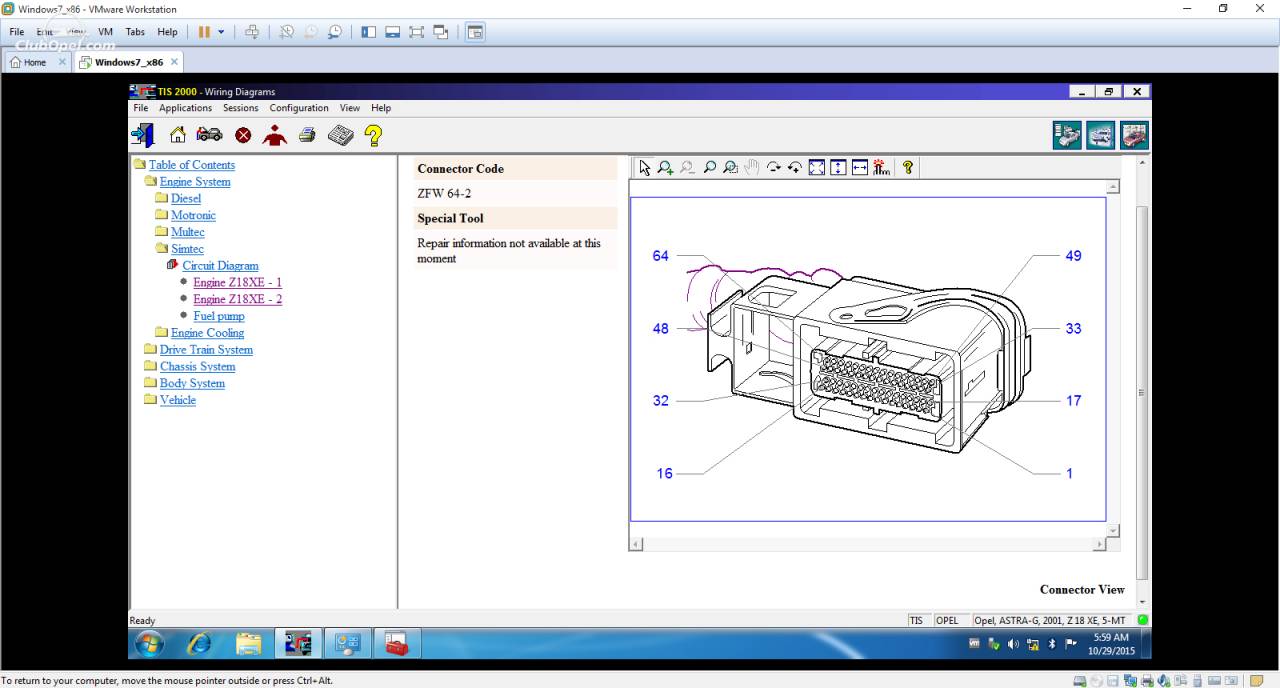Expand the Multec folder
This screenshot has height=688, width=1280.
pyautogui.click(x=188, y=232)
